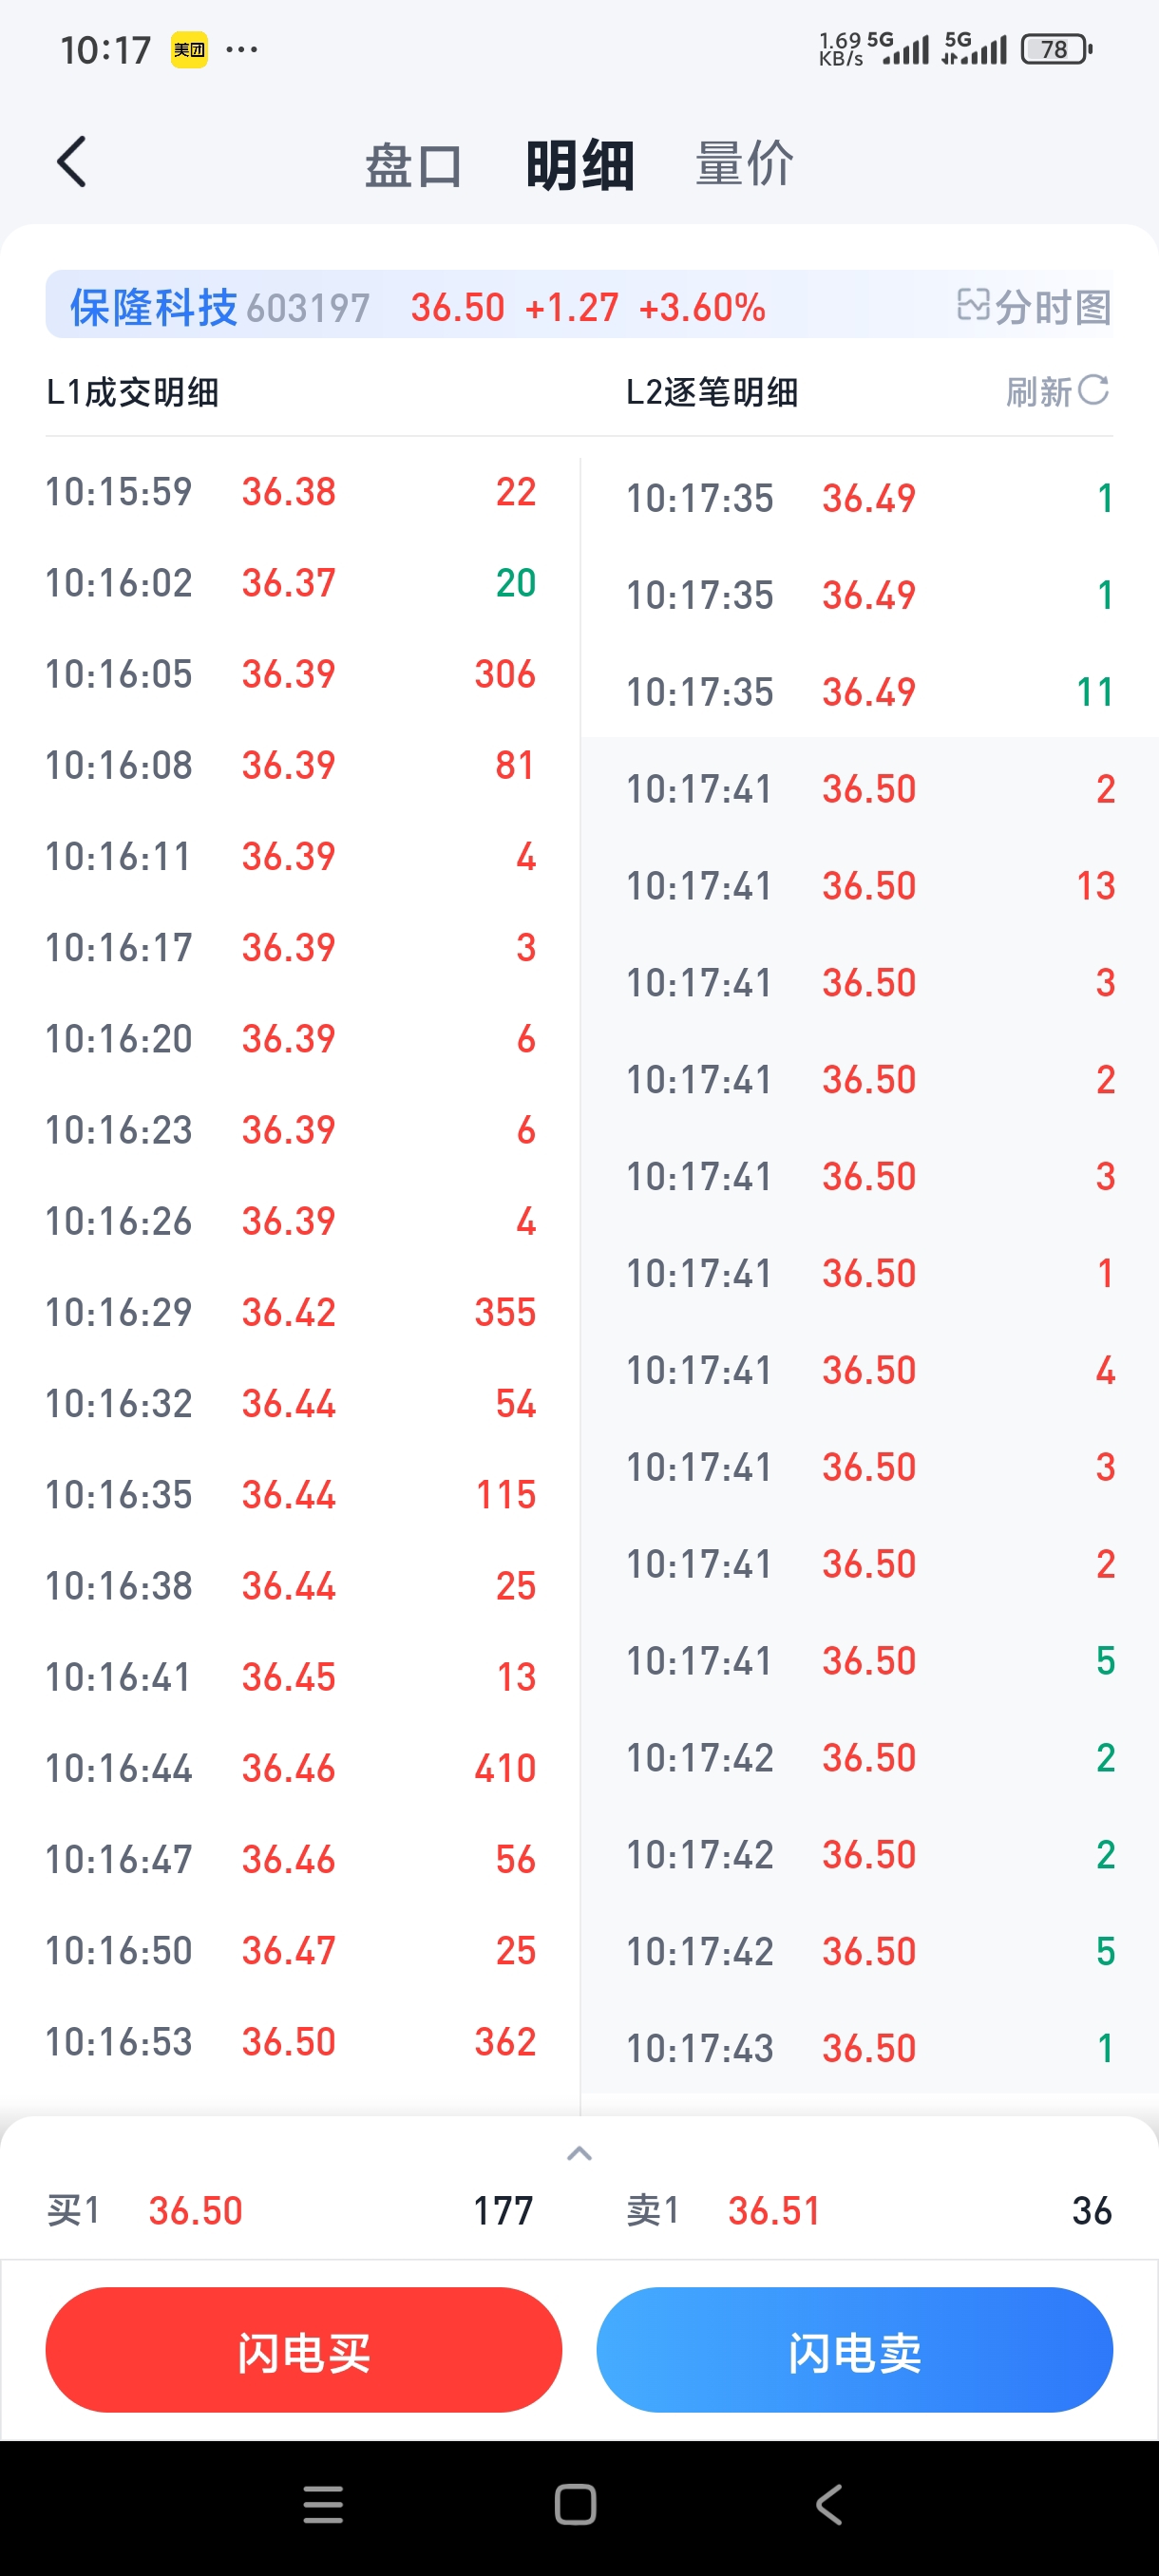Switch to the 盘口 tab
This screenshot has width=1159, height=2576.
[x=412, y=165]
